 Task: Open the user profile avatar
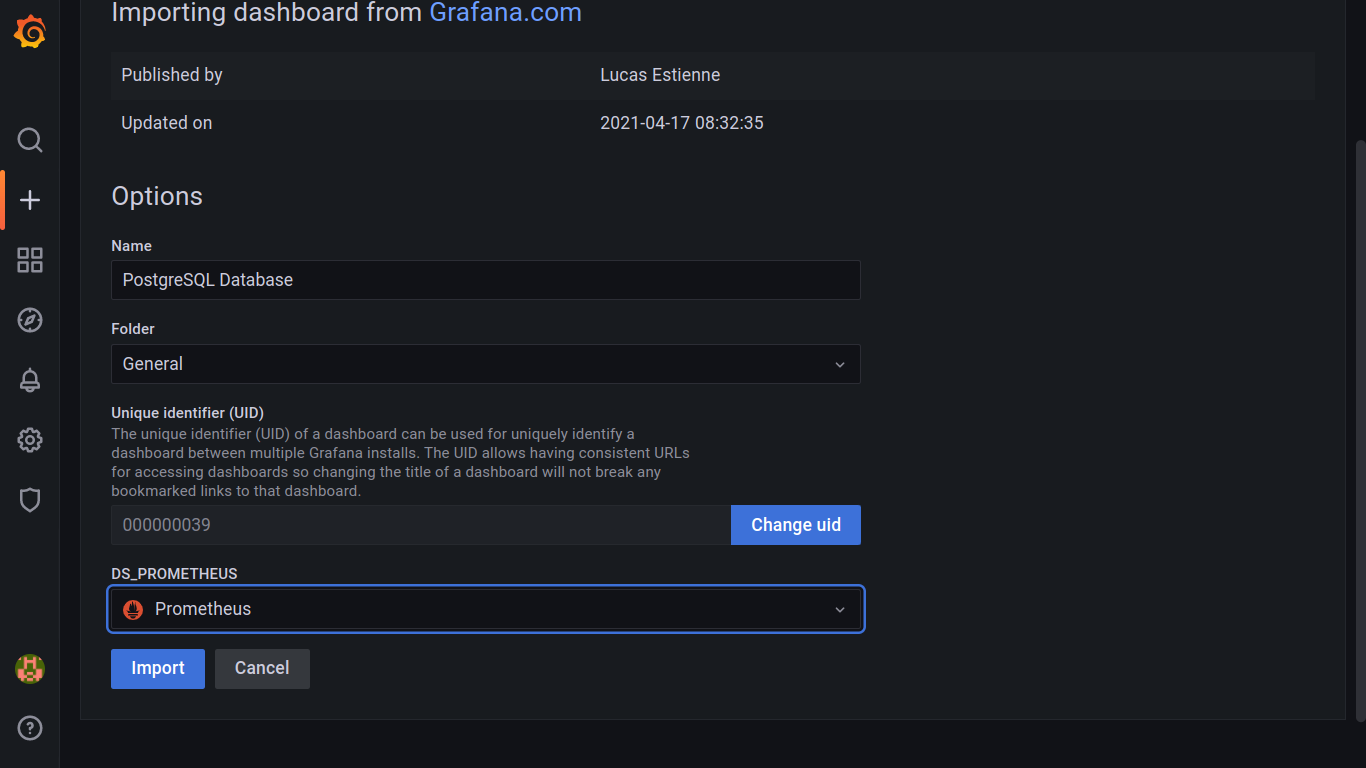click(30, 669)
